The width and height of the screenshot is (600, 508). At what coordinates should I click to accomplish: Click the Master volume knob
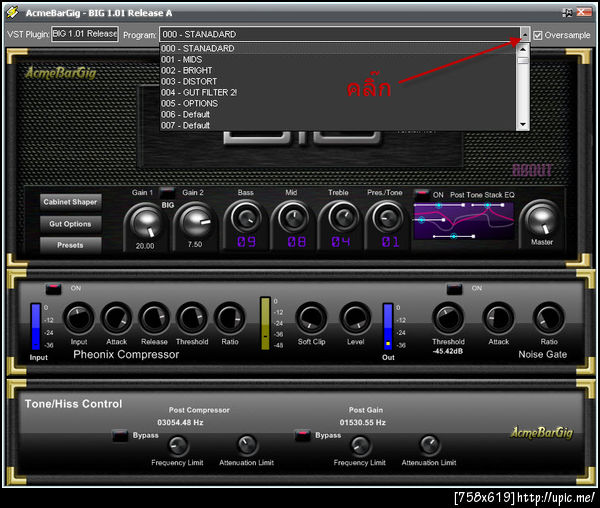click(542, 220)
